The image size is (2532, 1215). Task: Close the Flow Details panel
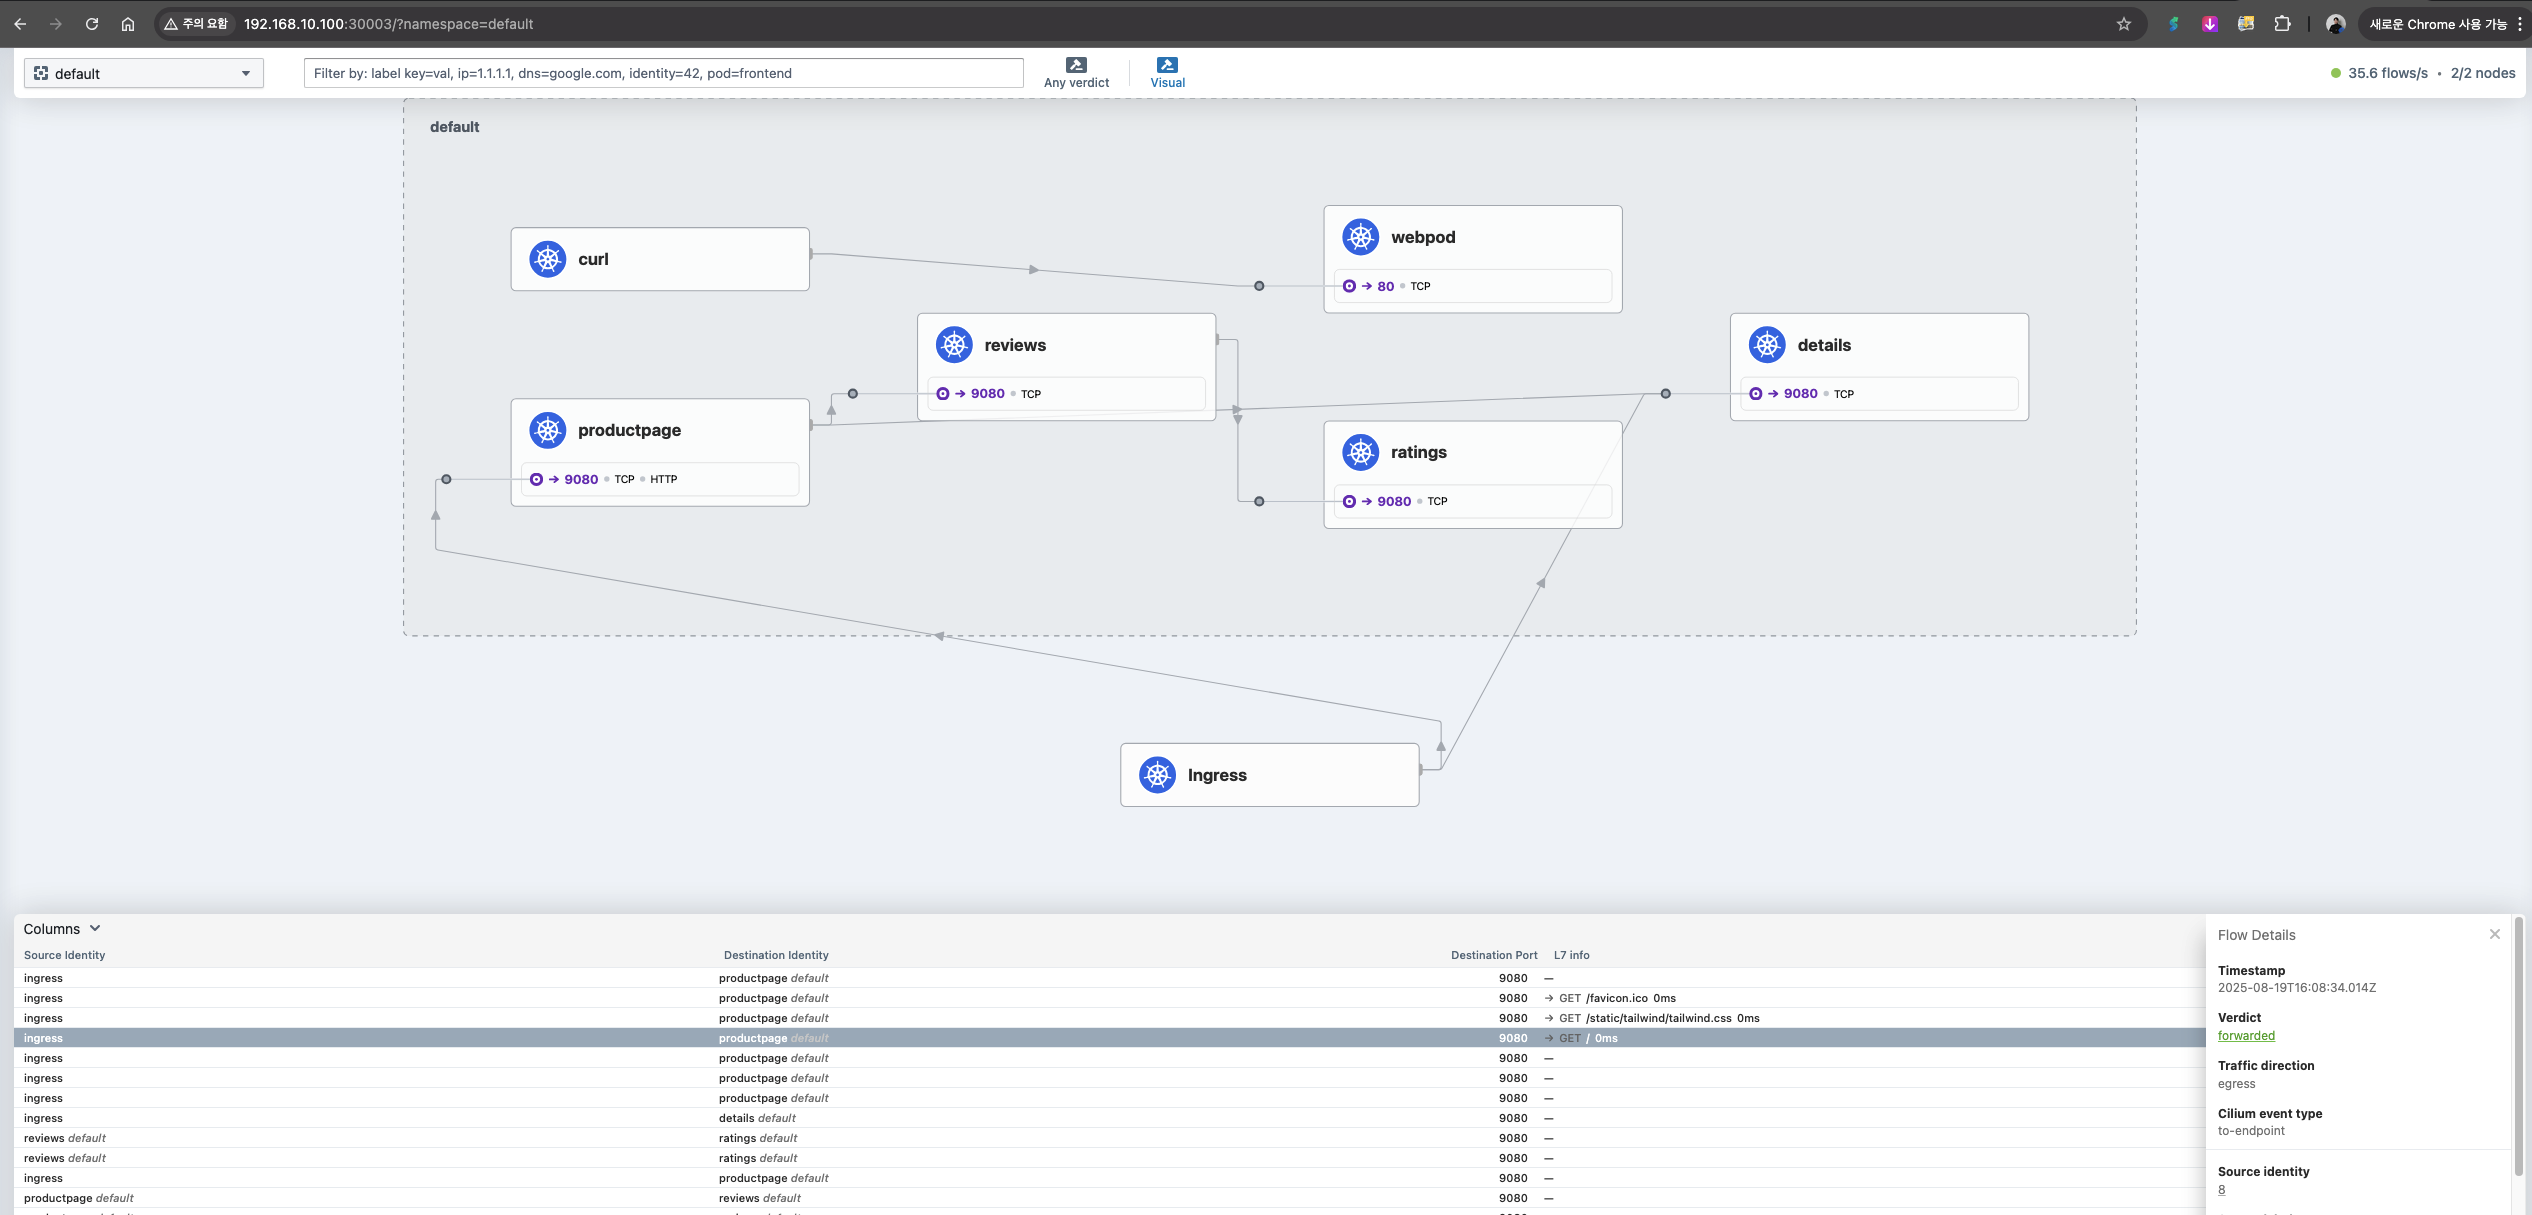click(2494, 934)
